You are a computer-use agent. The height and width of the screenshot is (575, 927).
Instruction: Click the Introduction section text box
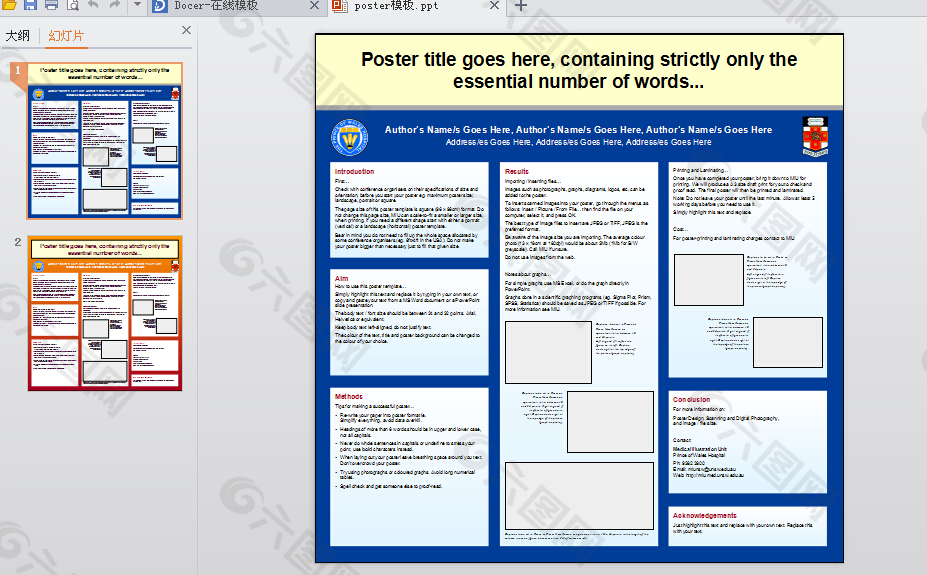pyautogui.click(x=409, y=210)
